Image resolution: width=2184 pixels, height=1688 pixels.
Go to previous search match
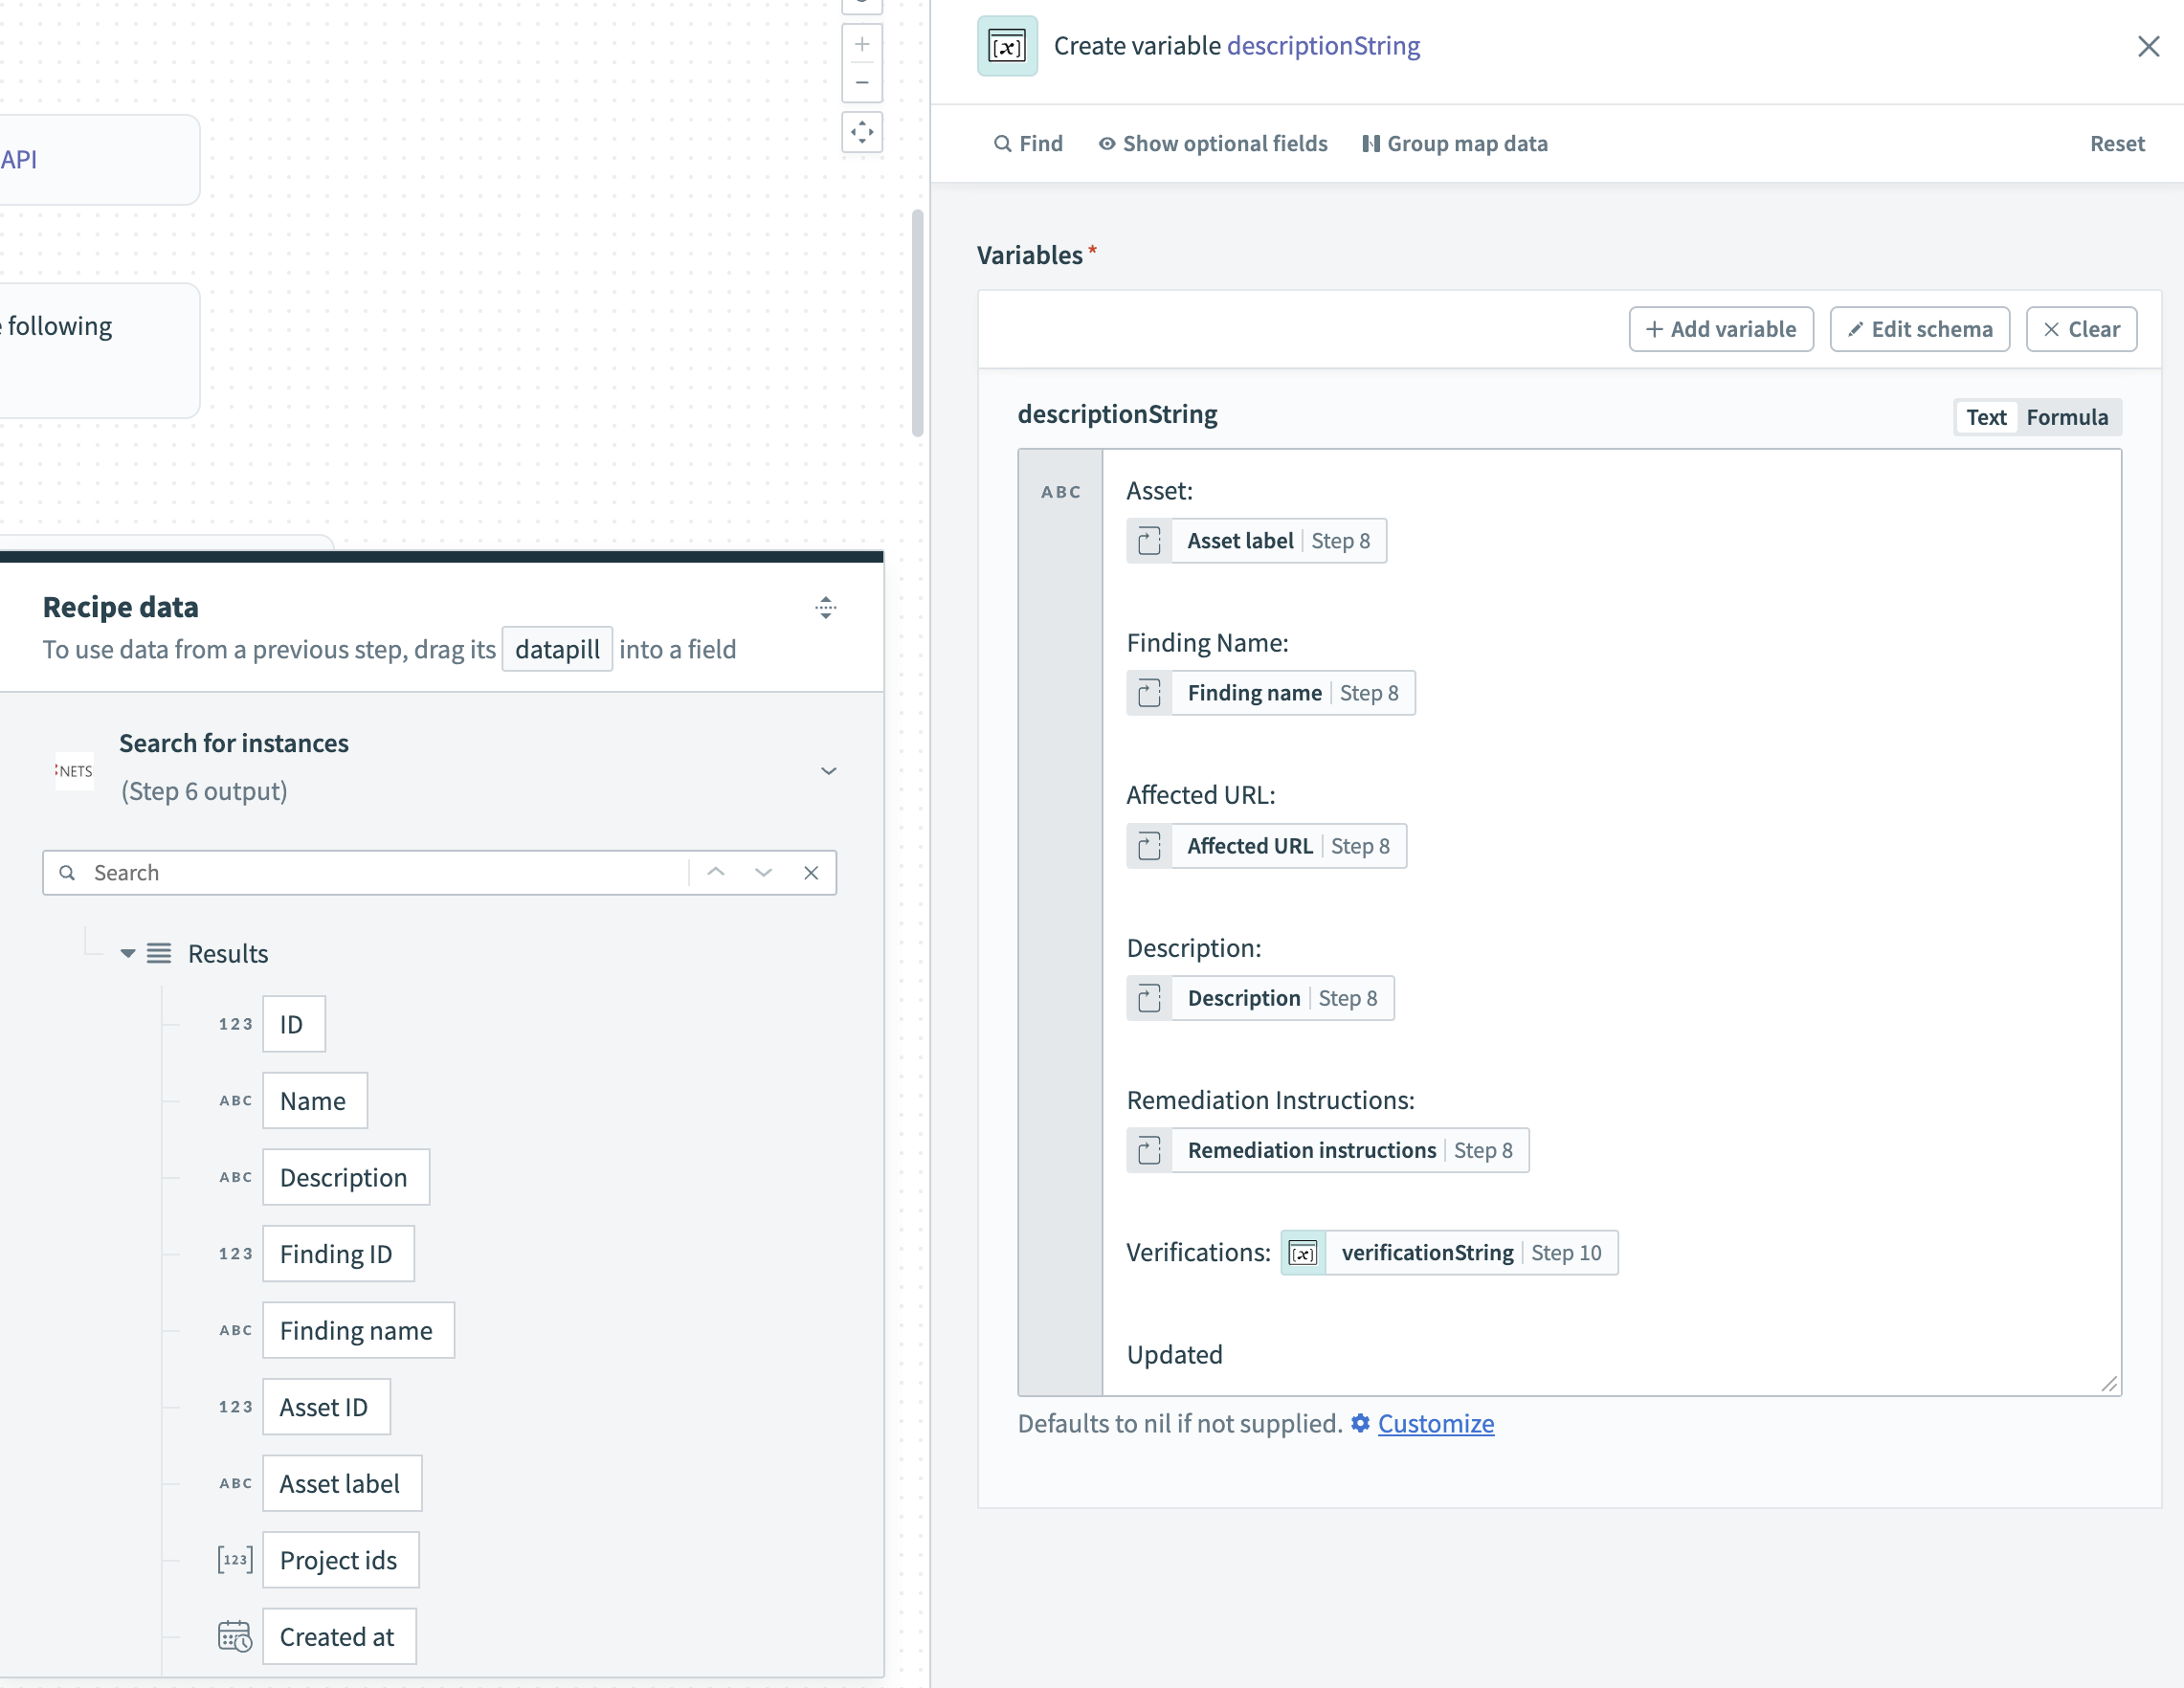[715, 872]
